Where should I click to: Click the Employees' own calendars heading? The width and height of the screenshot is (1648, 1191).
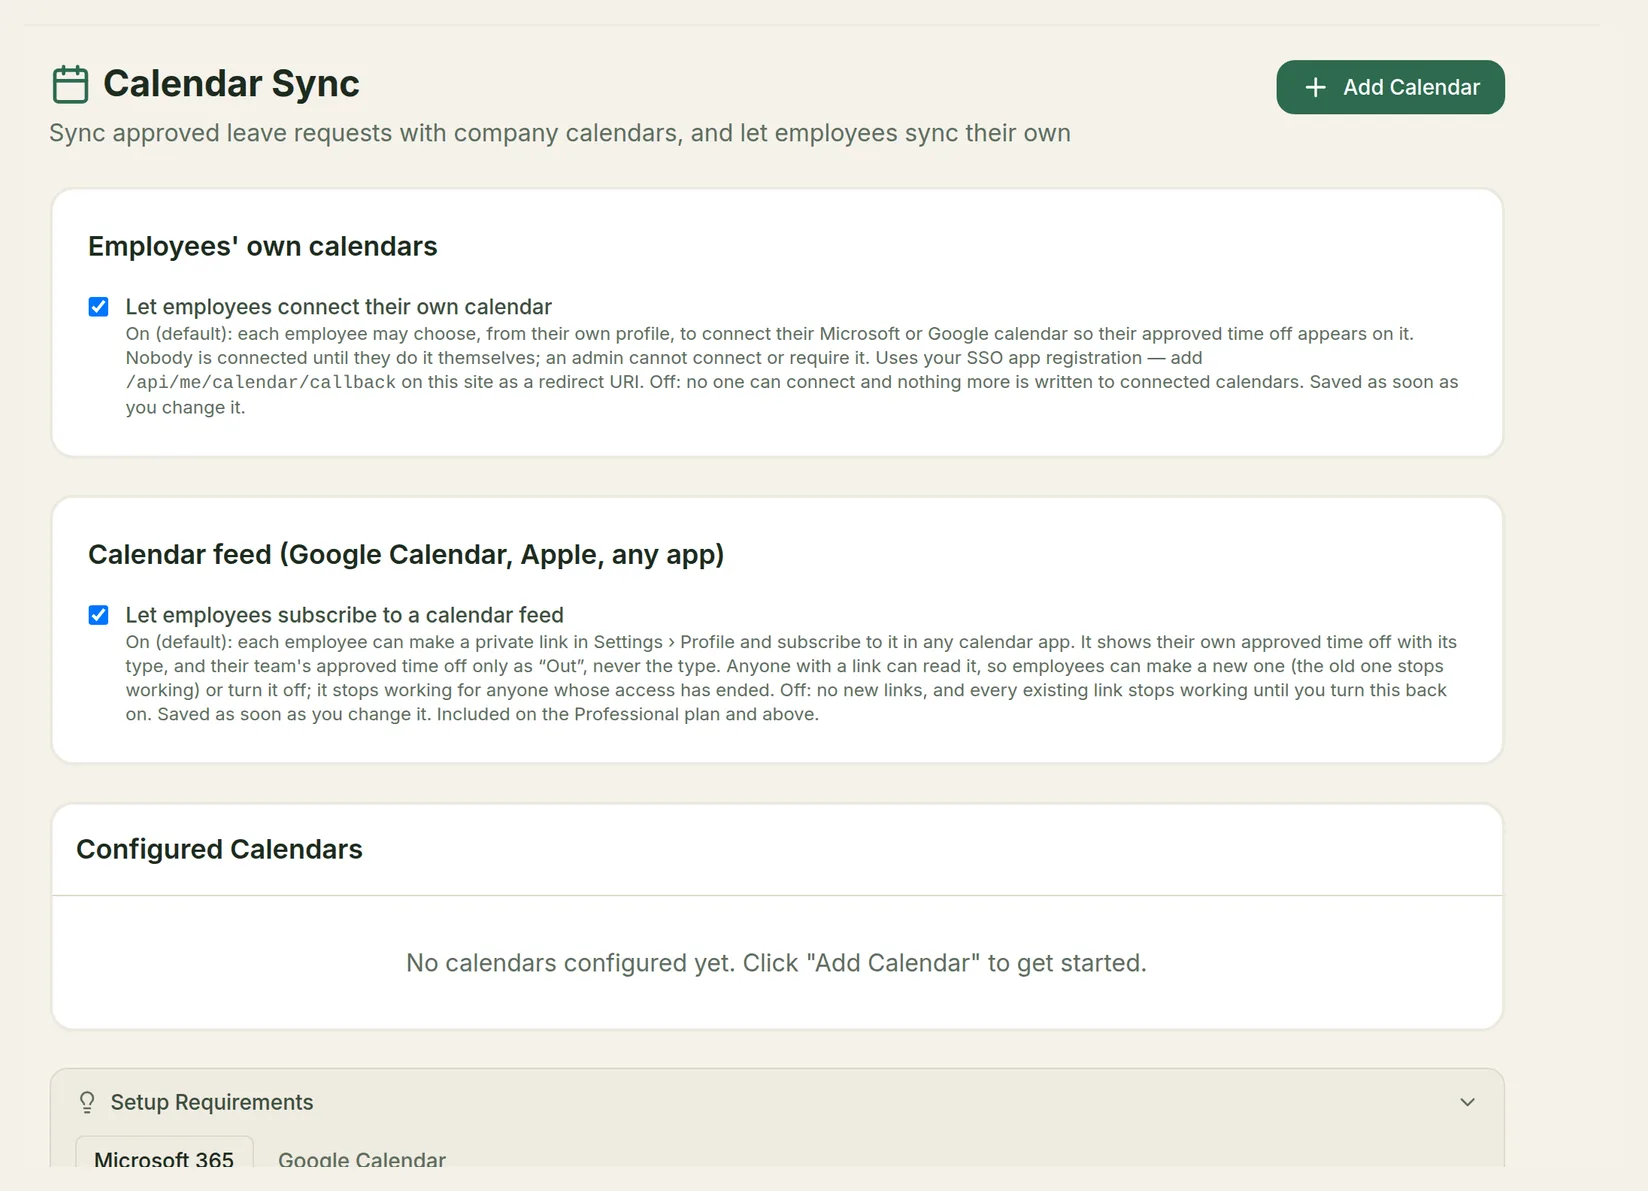click(263, 246)
